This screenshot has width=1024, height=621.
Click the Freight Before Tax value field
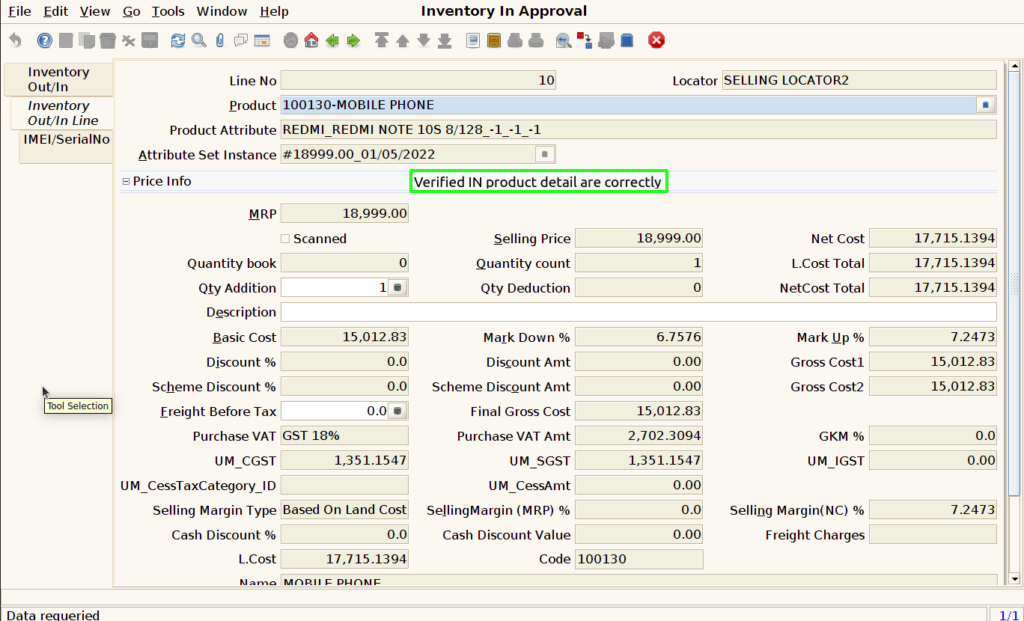[x=334, y=411]
